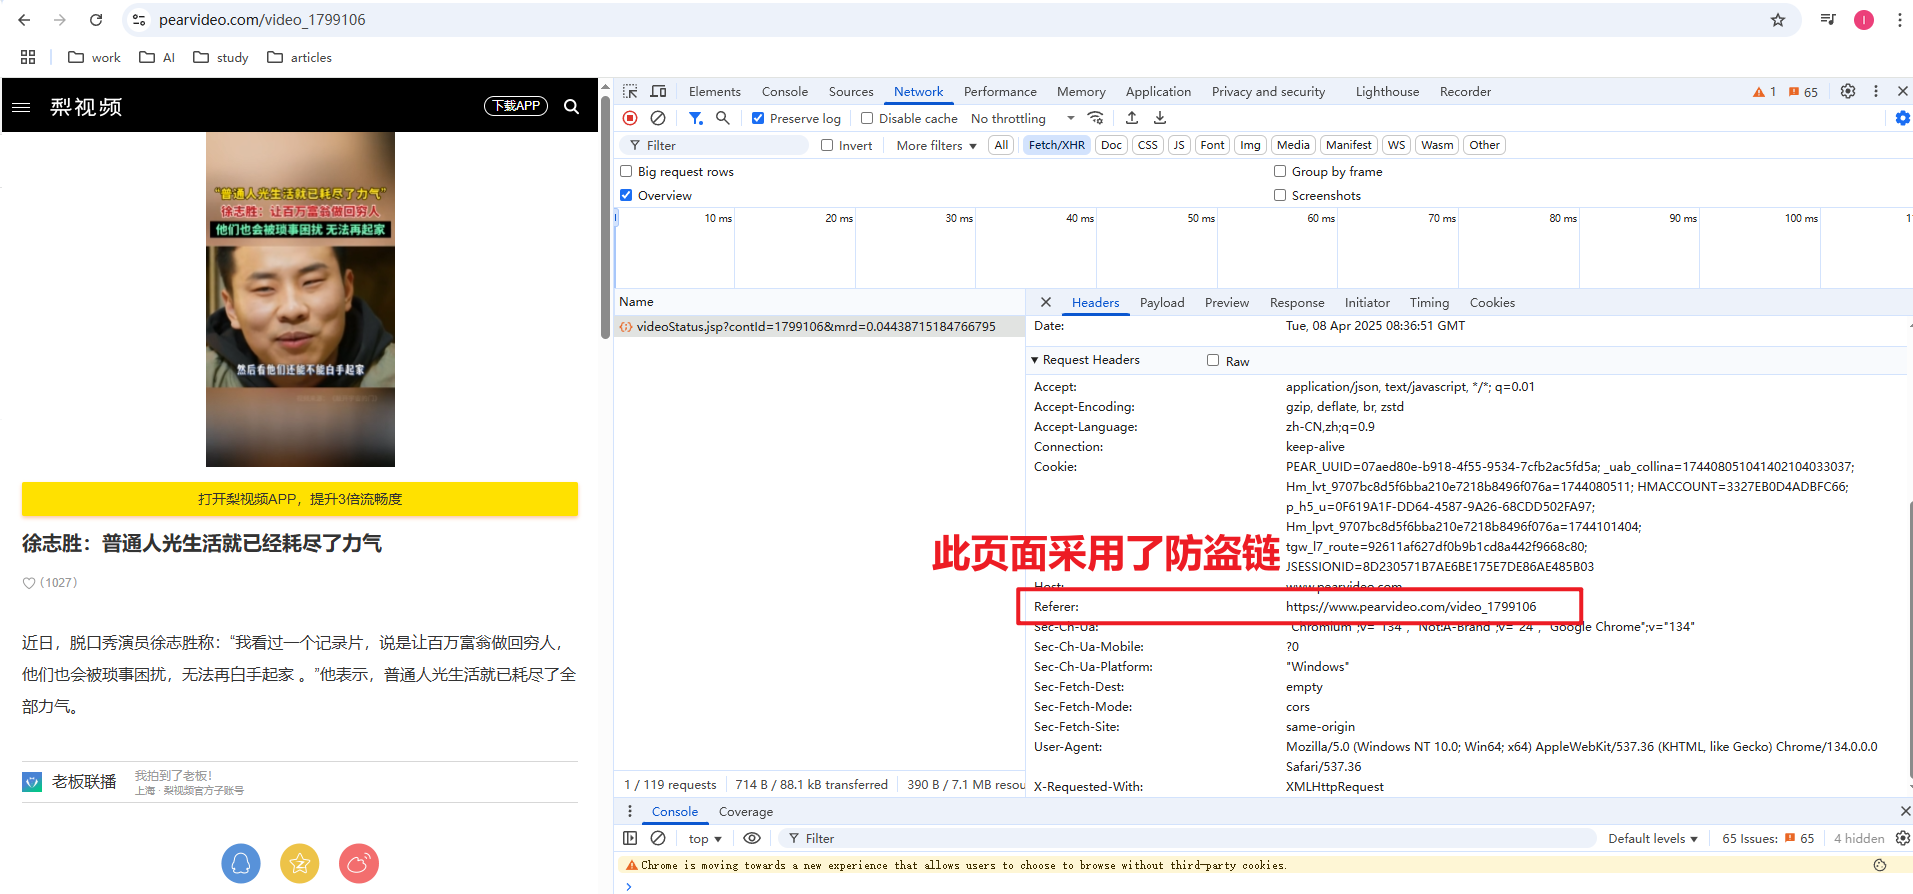
Task: Click the yellow open-APP banner
Action: 300,499
